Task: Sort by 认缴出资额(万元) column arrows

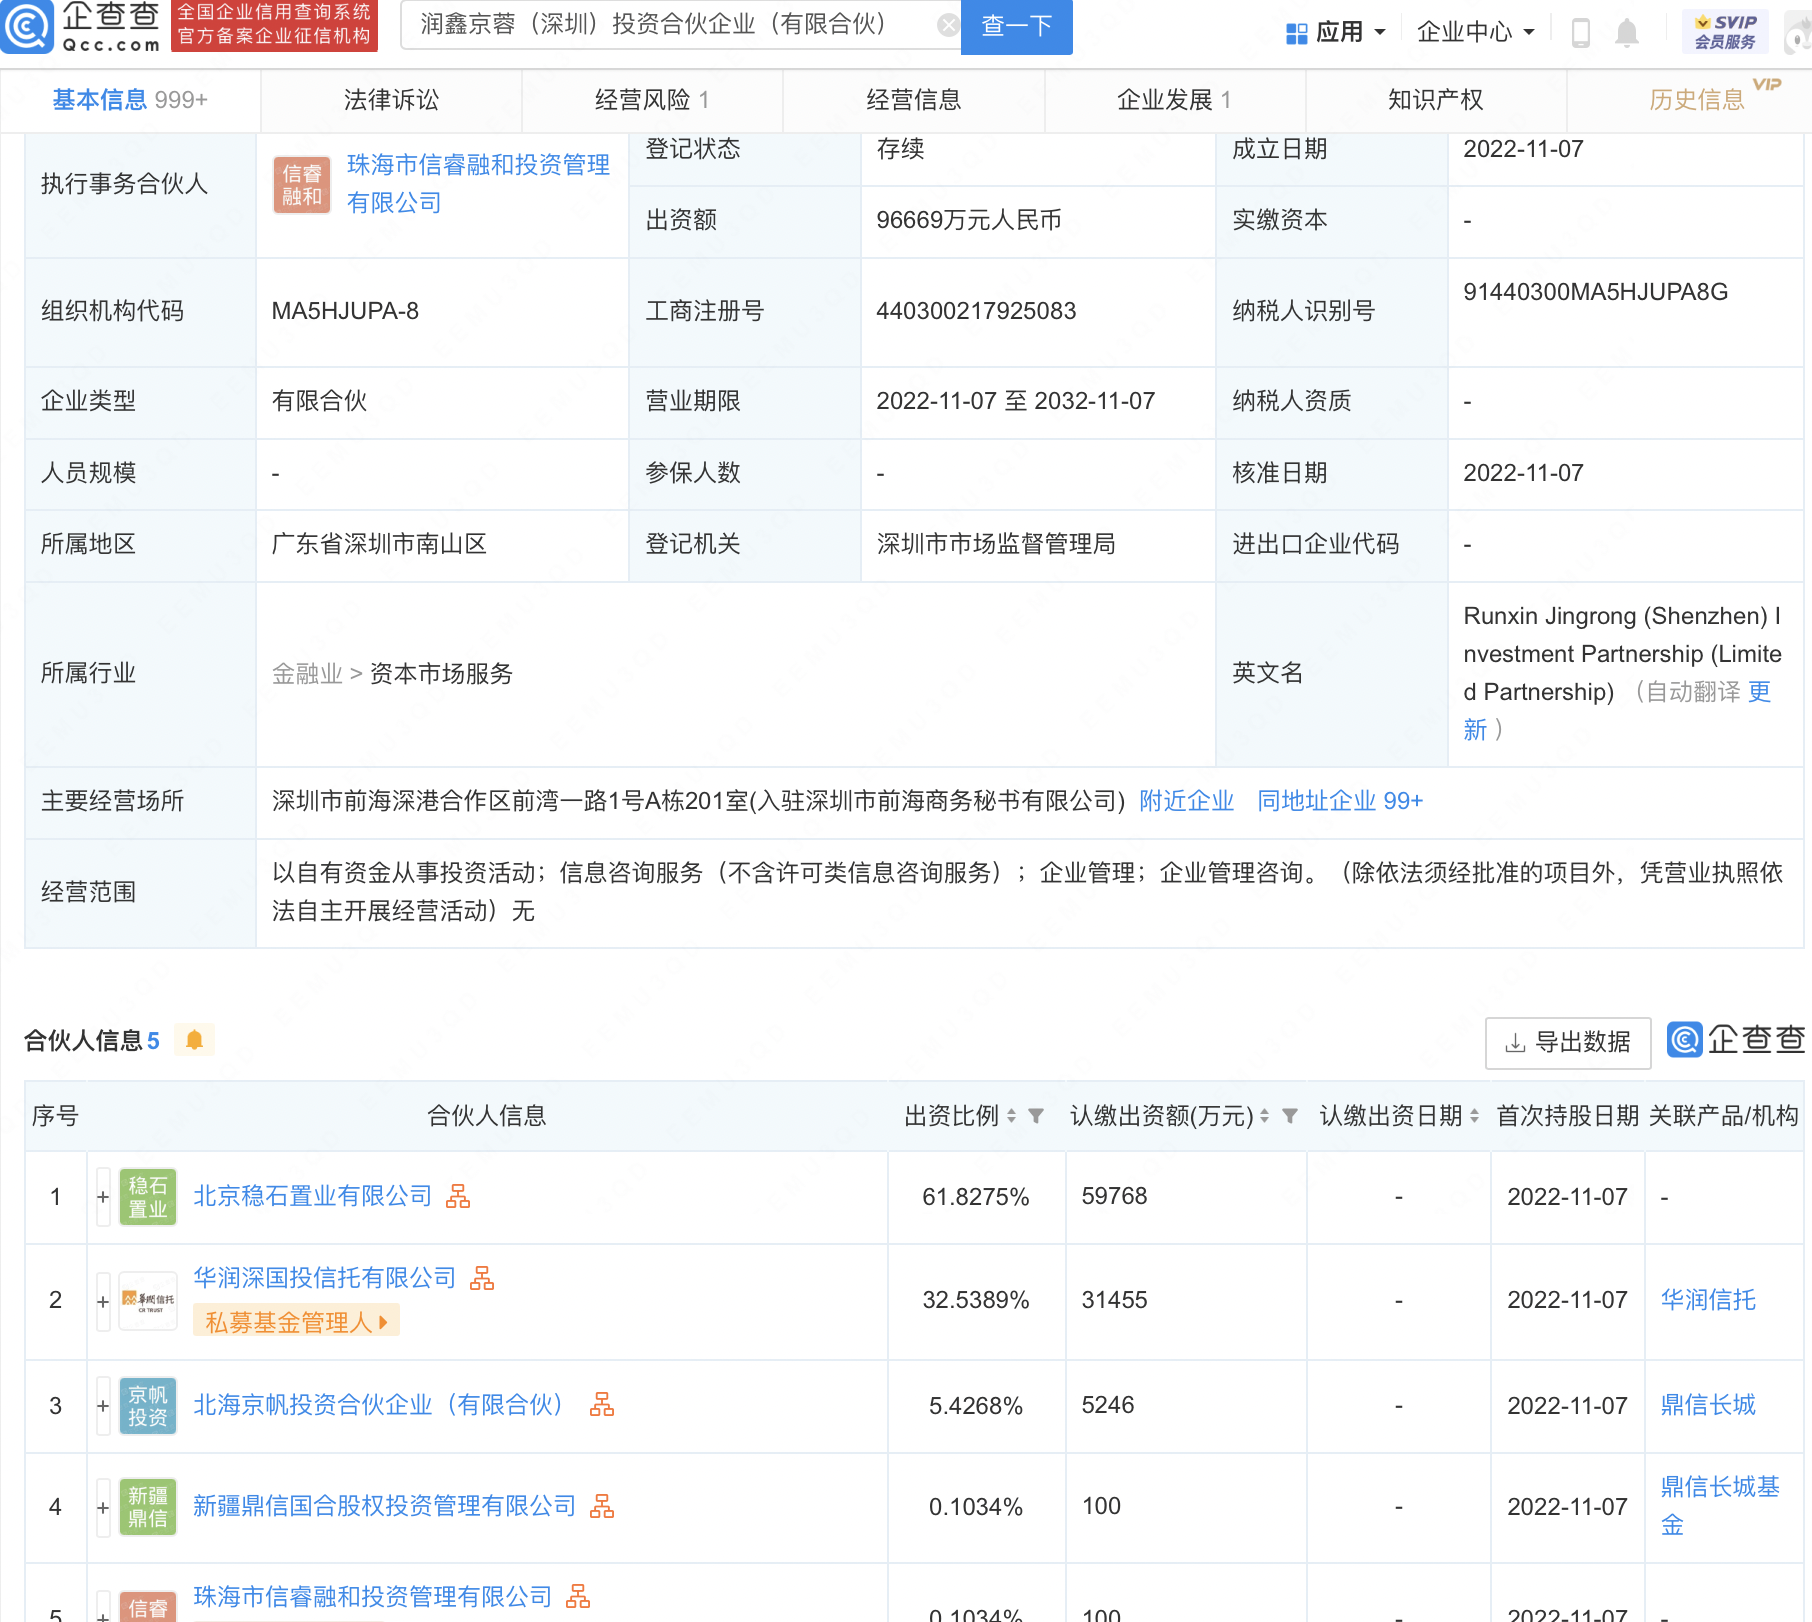Action: pos(1265,1116)
